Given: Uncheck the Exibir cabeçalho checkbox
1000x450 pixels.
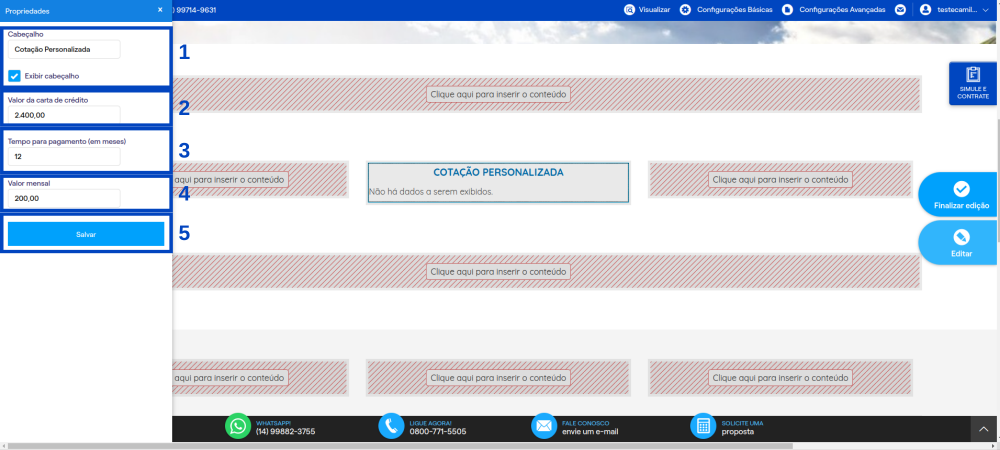Looking at the screenshot, I should coord(15,76).
